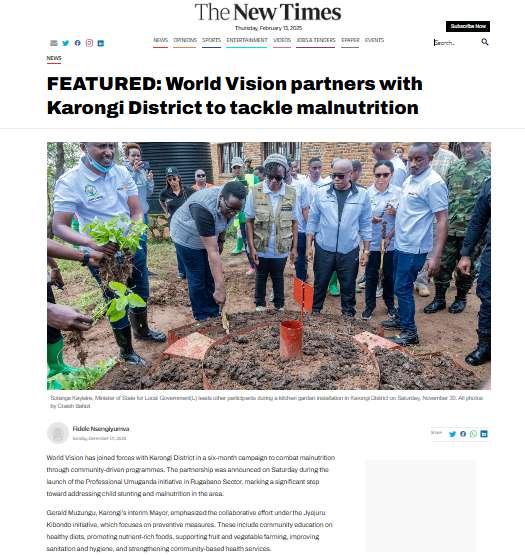
Task: Visit the header Facebook icon
Action: 78,43
